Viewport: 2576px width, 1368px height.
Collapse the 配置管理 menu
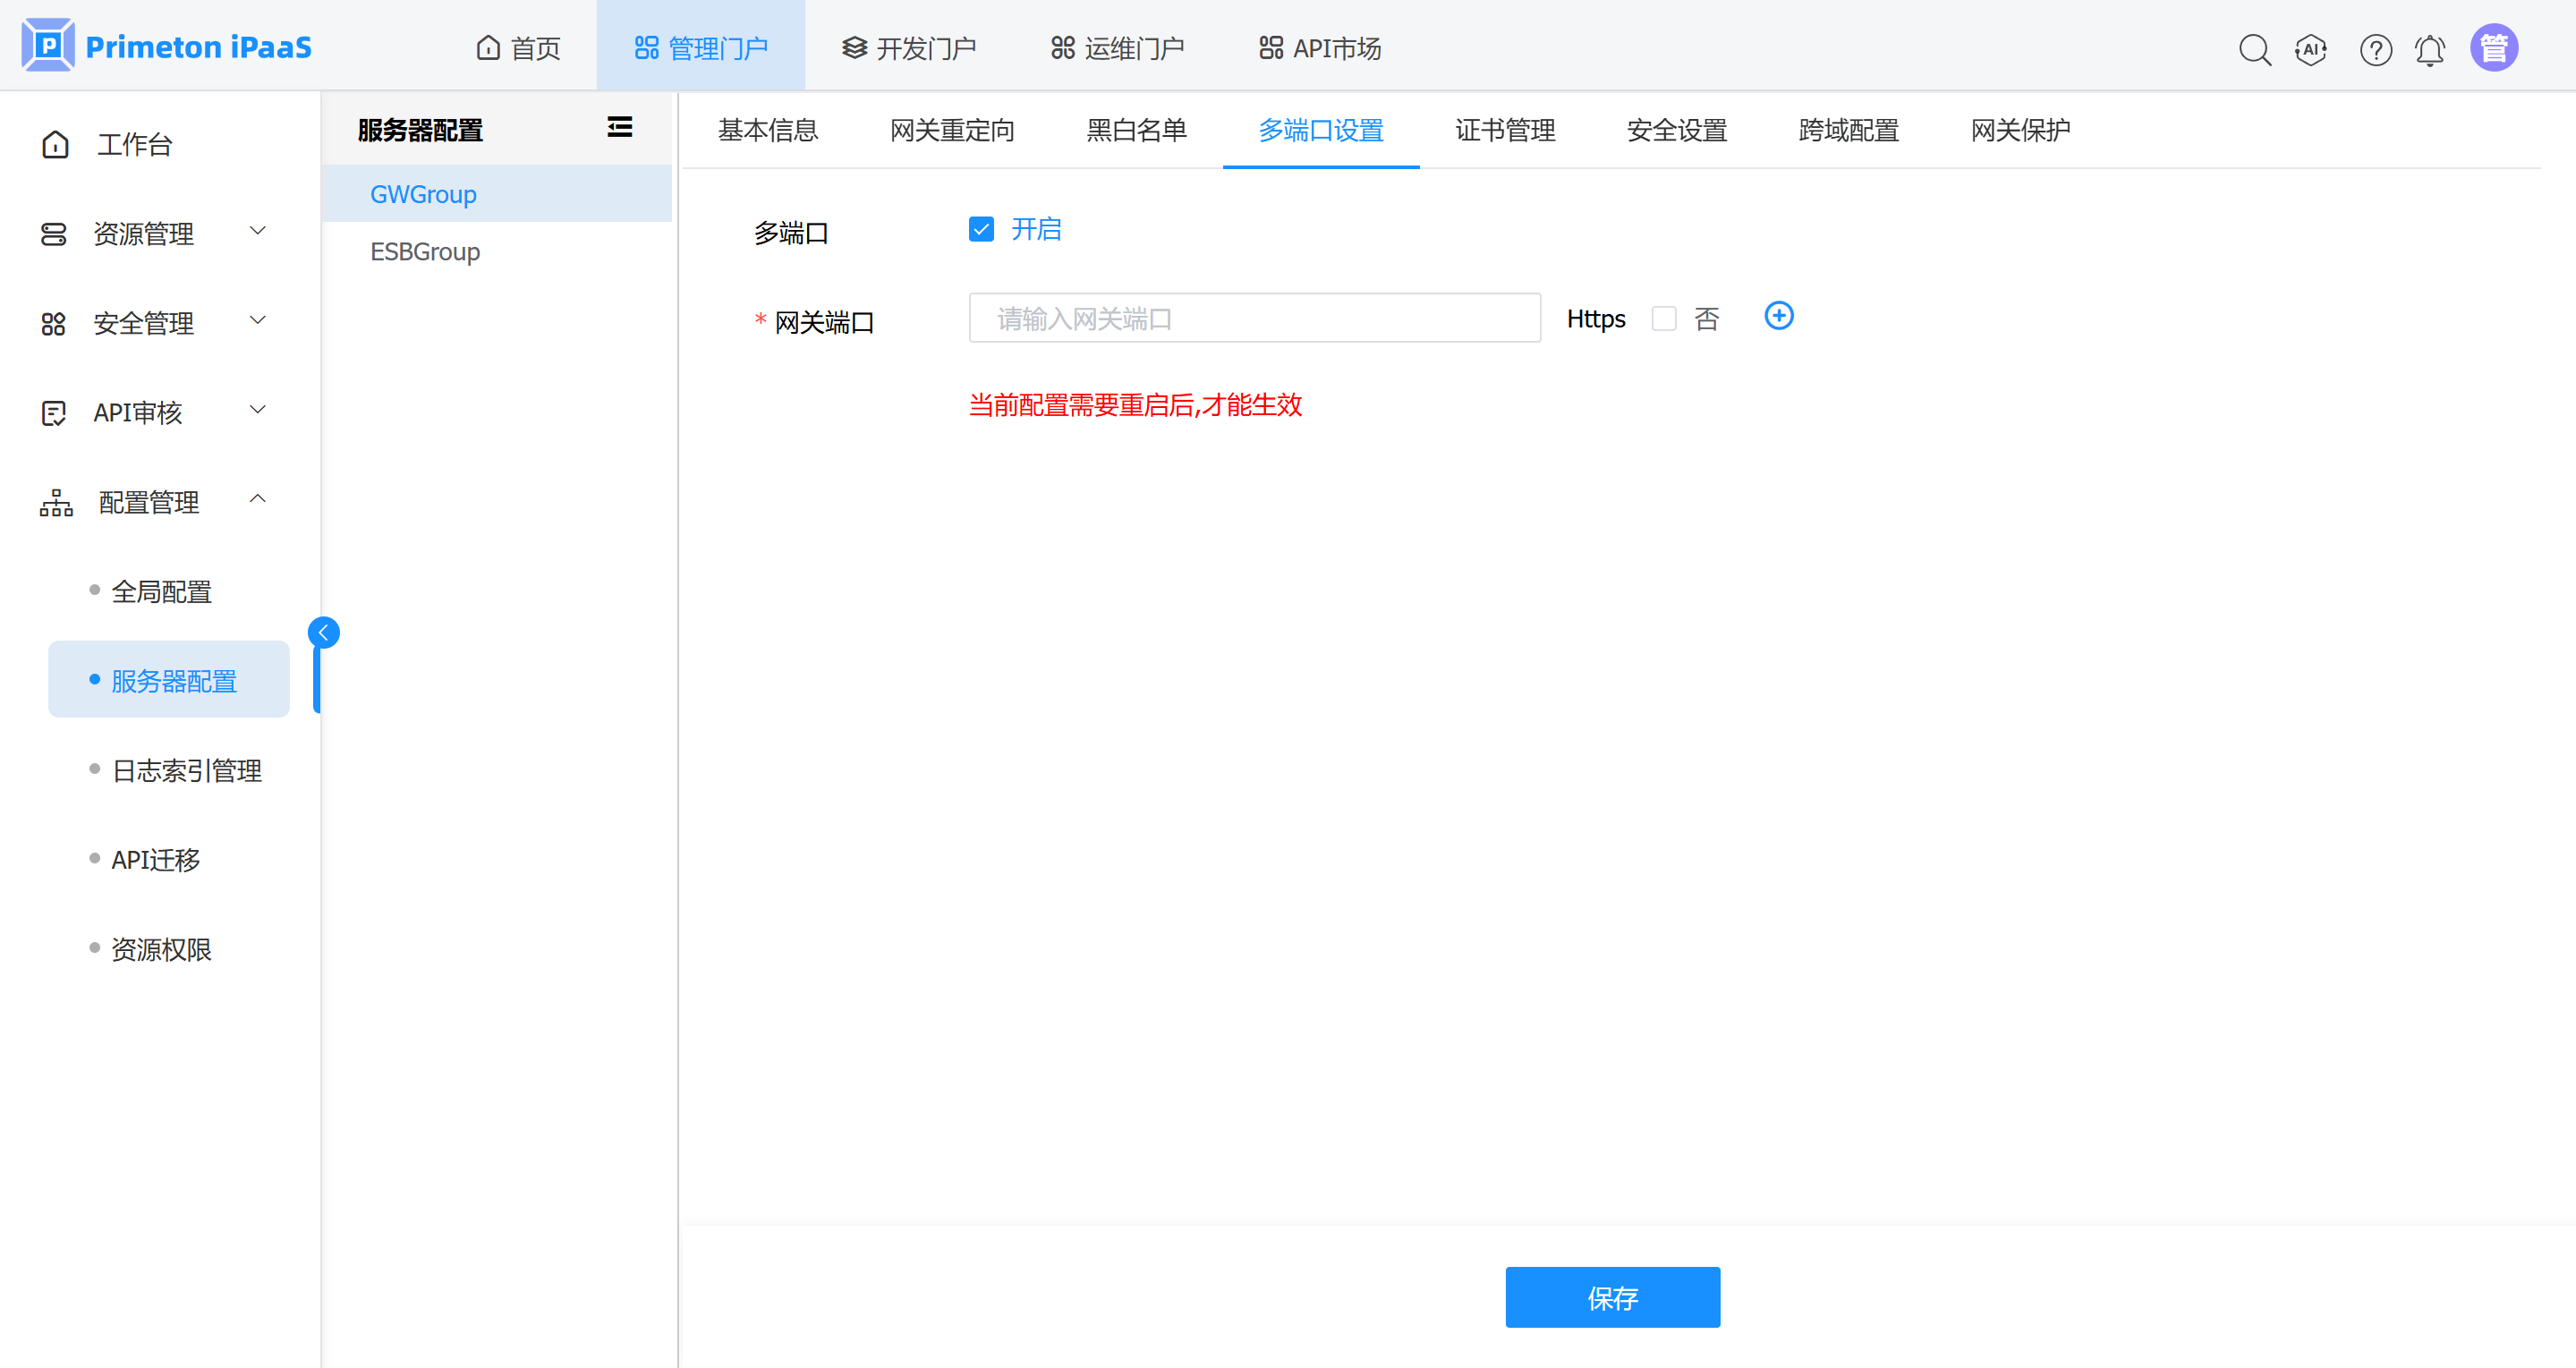tap(150, 502)
